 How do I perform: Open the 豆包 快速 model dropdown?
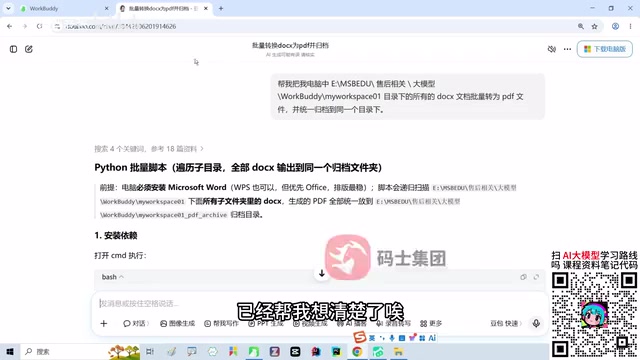click(506, 323)
